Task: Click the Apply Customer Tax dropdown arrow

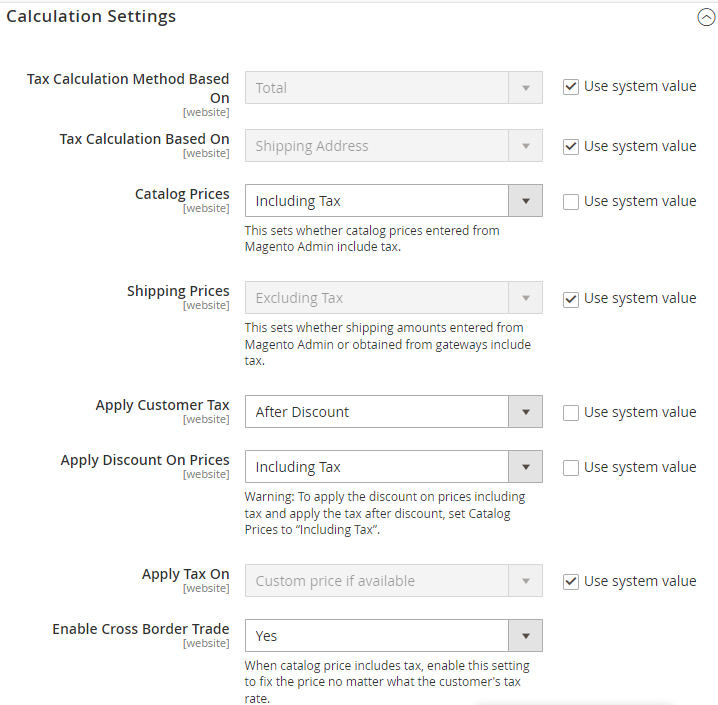Action: point(525,412)
